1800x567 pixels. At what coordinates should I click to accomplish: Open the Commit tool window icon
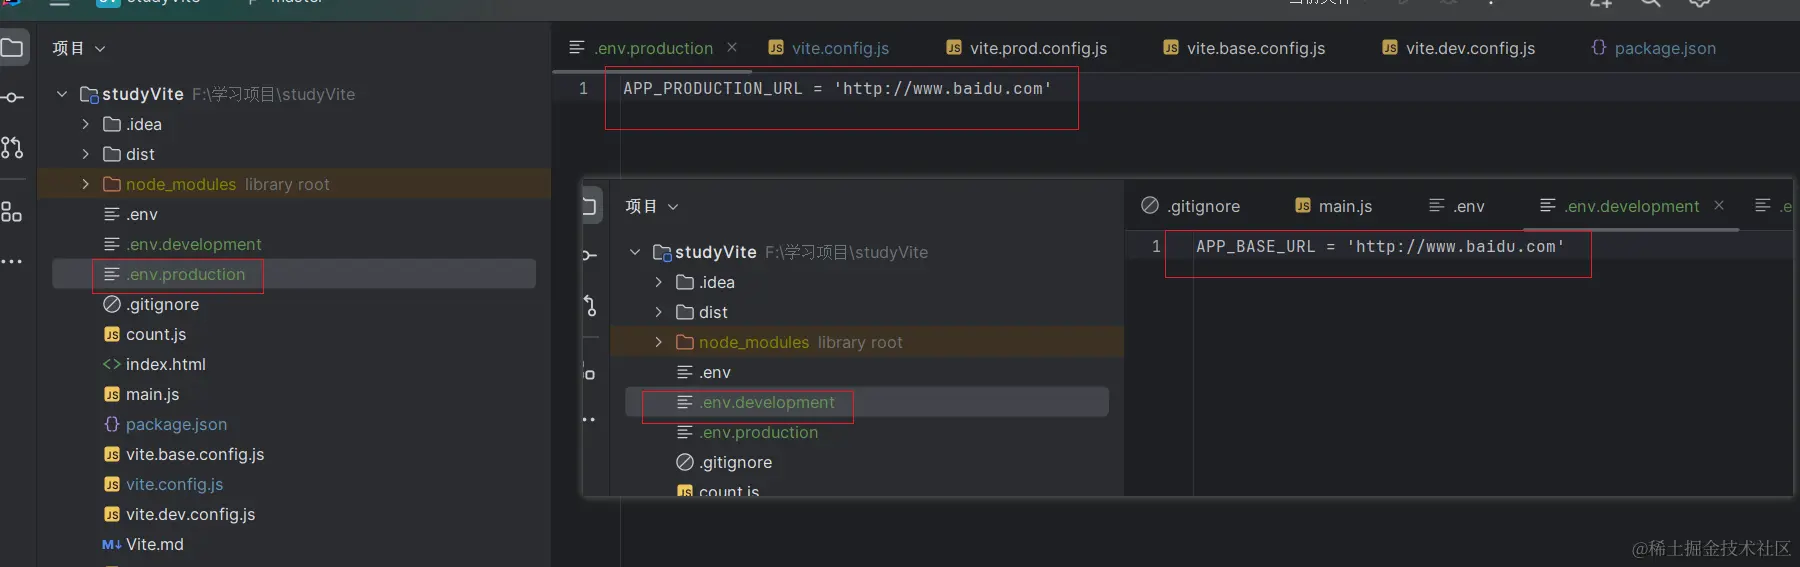(12, 97)
